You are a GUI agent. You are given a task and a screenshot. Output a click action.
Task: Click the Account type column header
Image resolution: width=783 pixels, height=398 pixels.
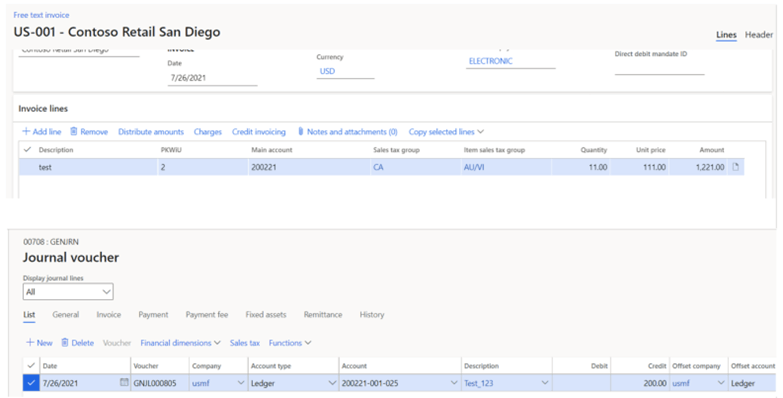coord(271,366)
